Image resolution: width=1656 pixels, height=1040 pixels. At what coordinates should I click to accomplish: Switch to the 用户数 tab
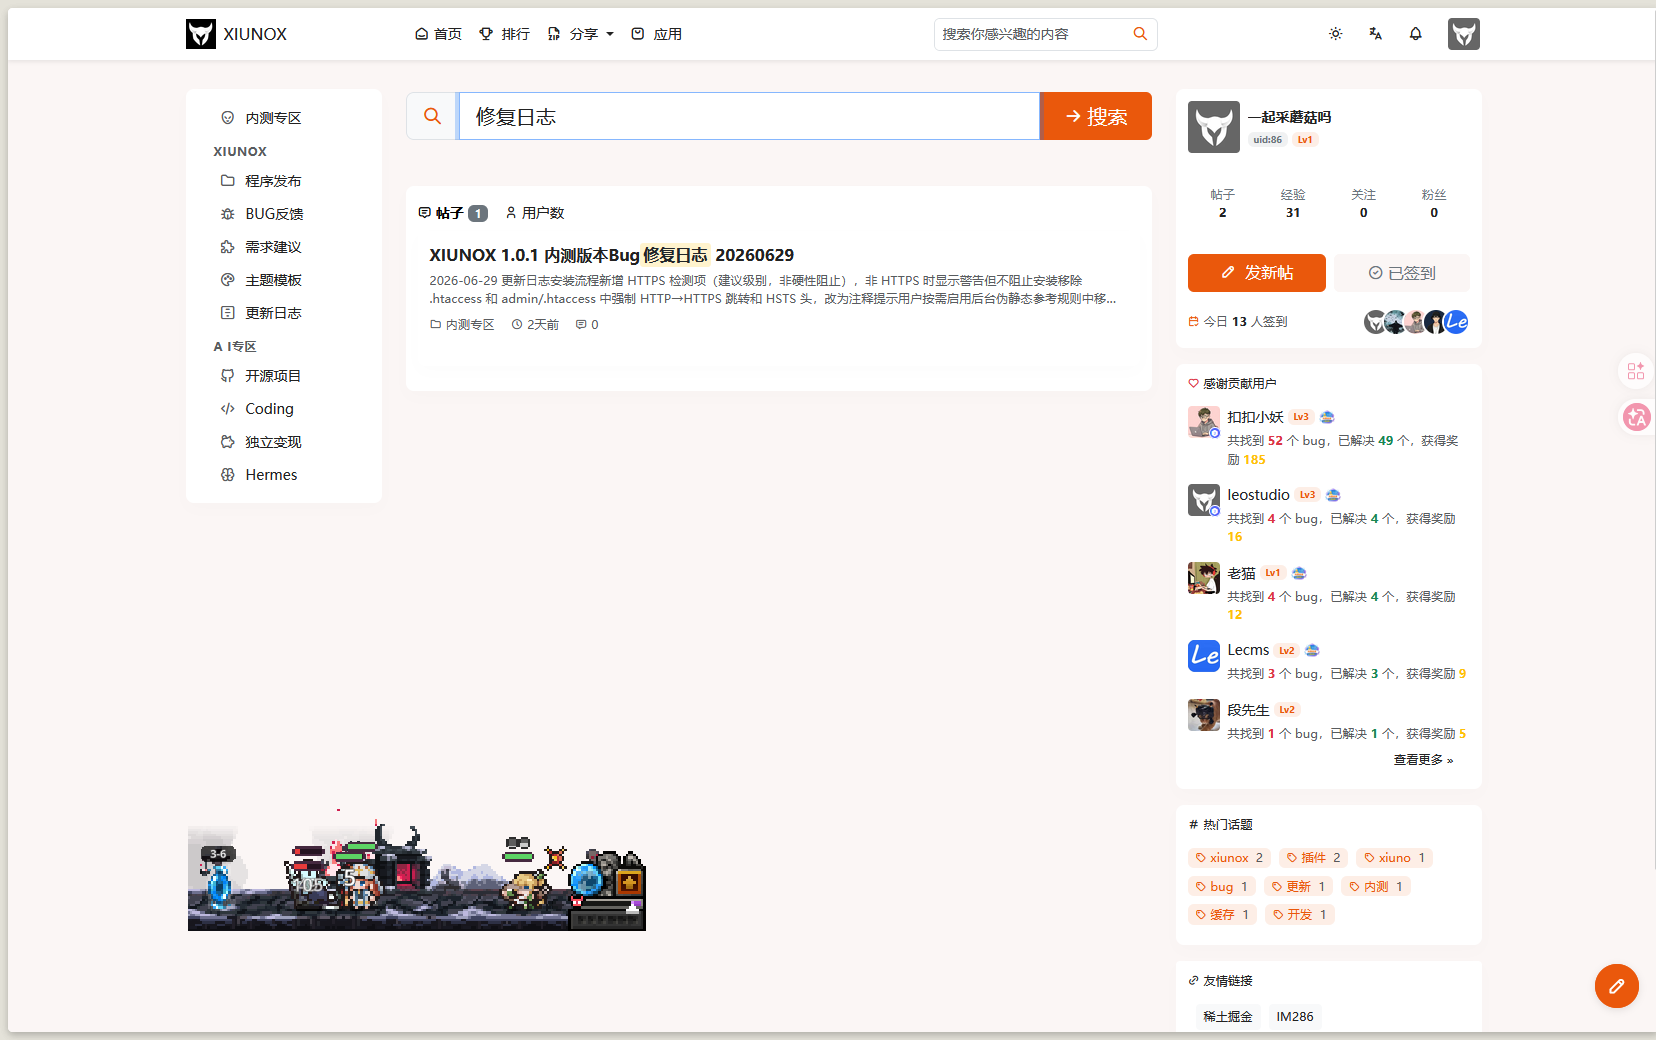[535, 213]
